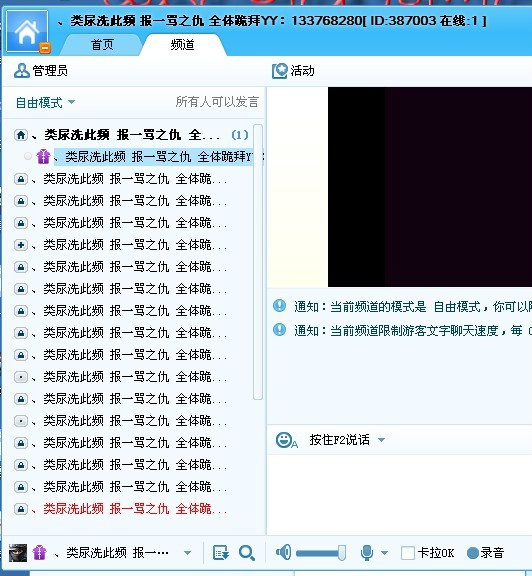The height and width of the screenshot is (576, 532).
Task: Open the 活动 activities panel
Action: pyautogui.click(x=293, y=71)
